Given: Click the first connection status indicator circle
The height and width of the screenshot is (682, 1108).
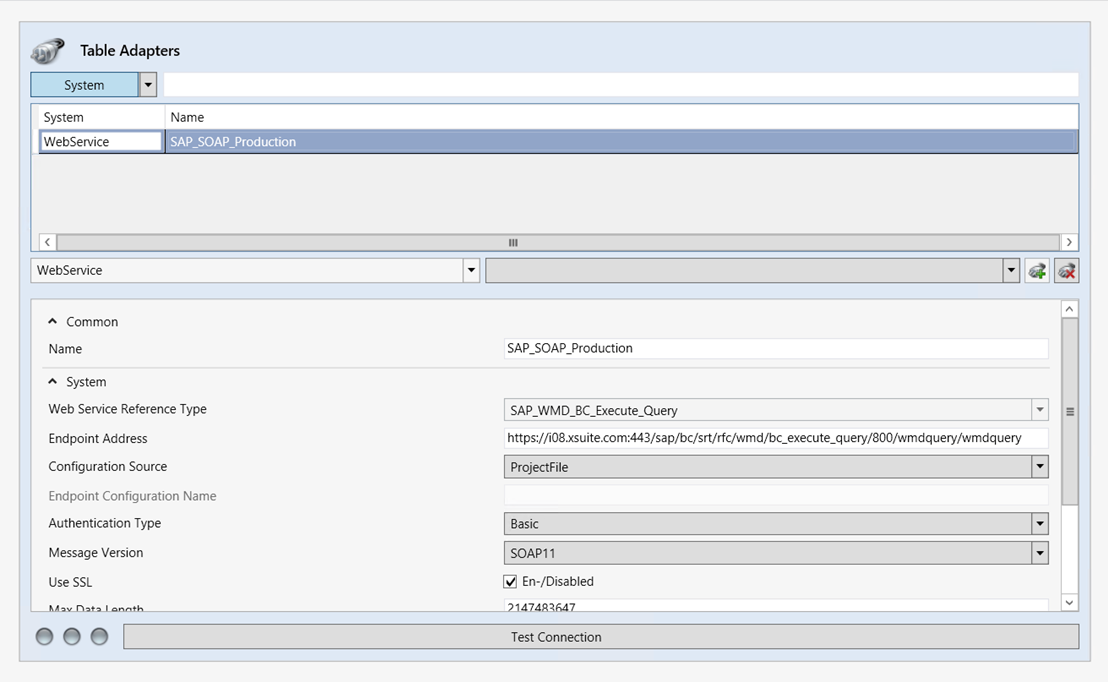Looking at the screenshot, I should (x=44, y=637).
